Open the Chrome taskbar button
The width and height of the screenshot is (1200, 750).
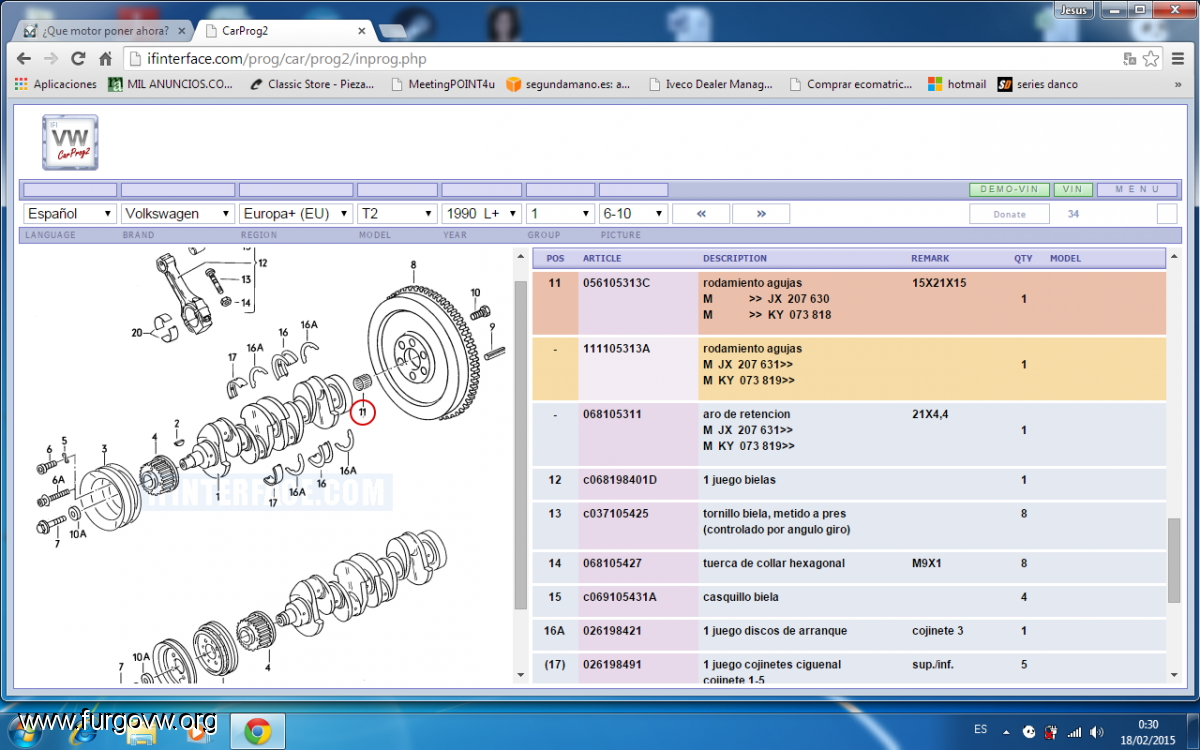click(x=257, y=732)
